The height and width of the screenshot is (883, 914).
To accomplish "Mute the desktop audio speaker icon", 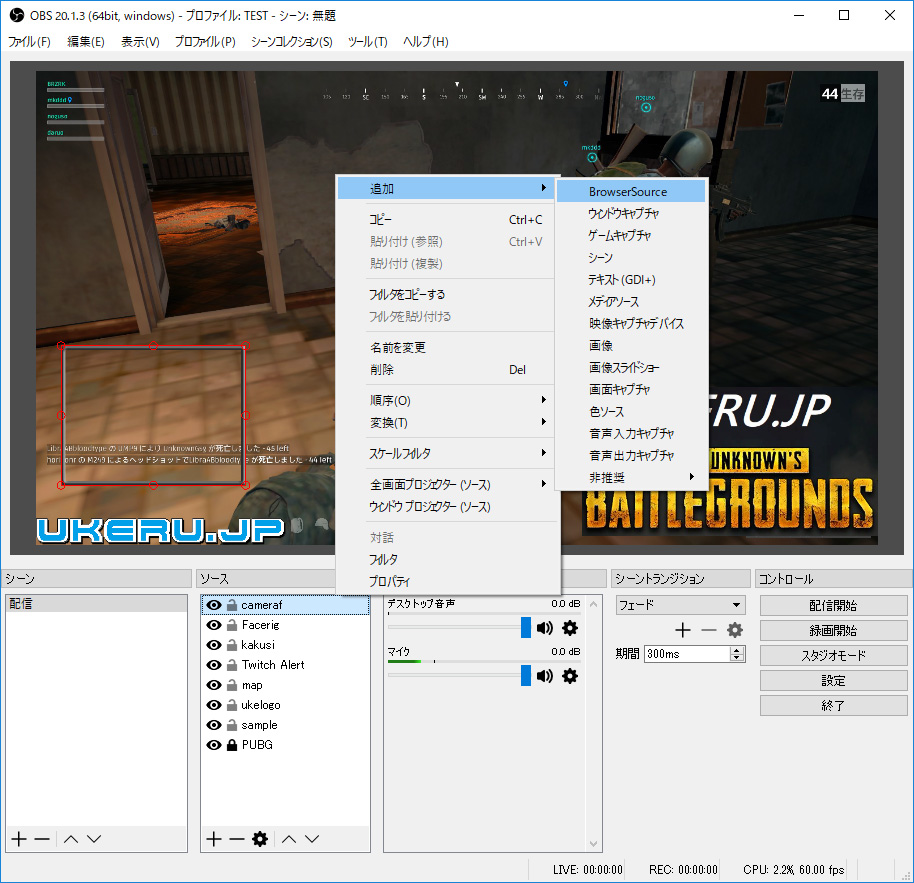I will (x=544, y=628).
